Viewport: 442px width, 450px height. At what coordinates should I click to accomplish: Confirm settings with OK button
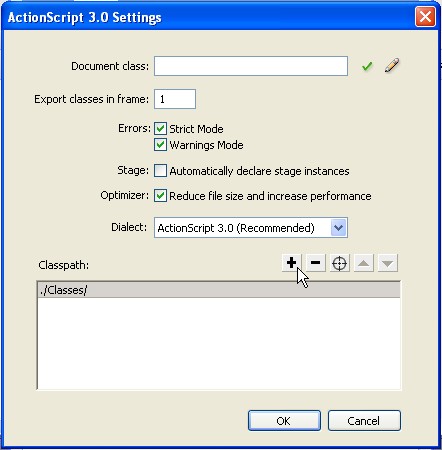pos(284,421)
